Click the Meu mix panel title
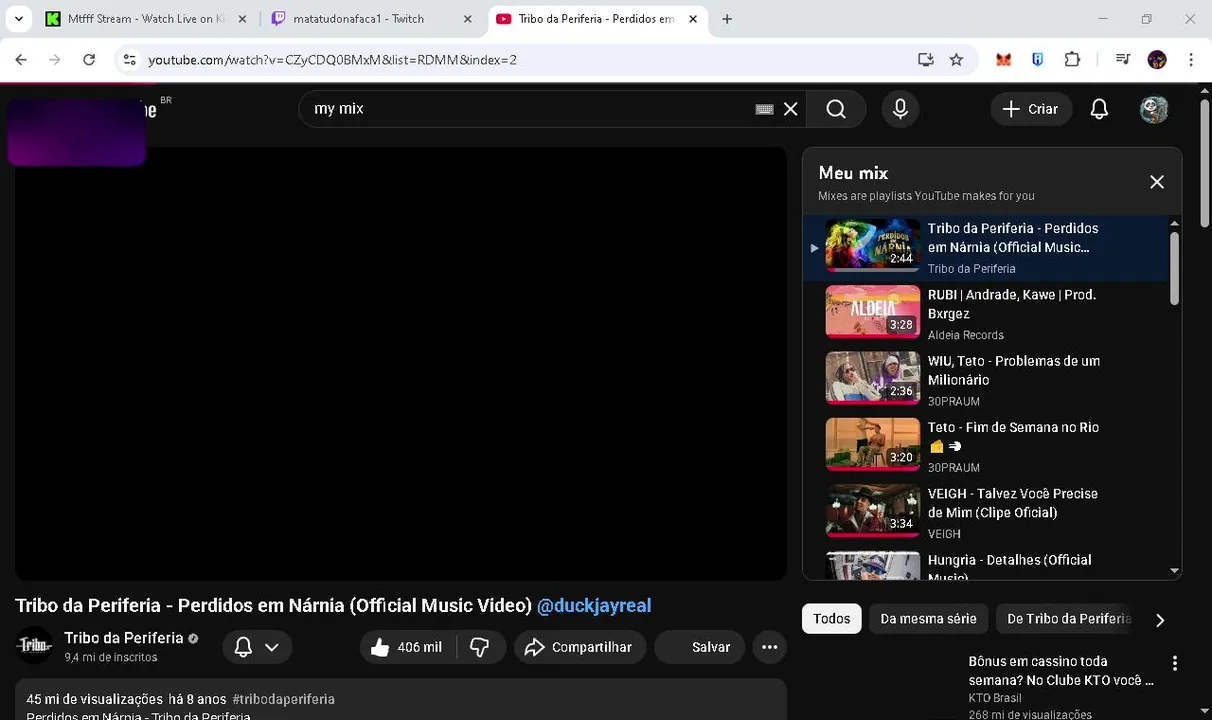The width and height of the screenshot is (1212, 720). 853,173
